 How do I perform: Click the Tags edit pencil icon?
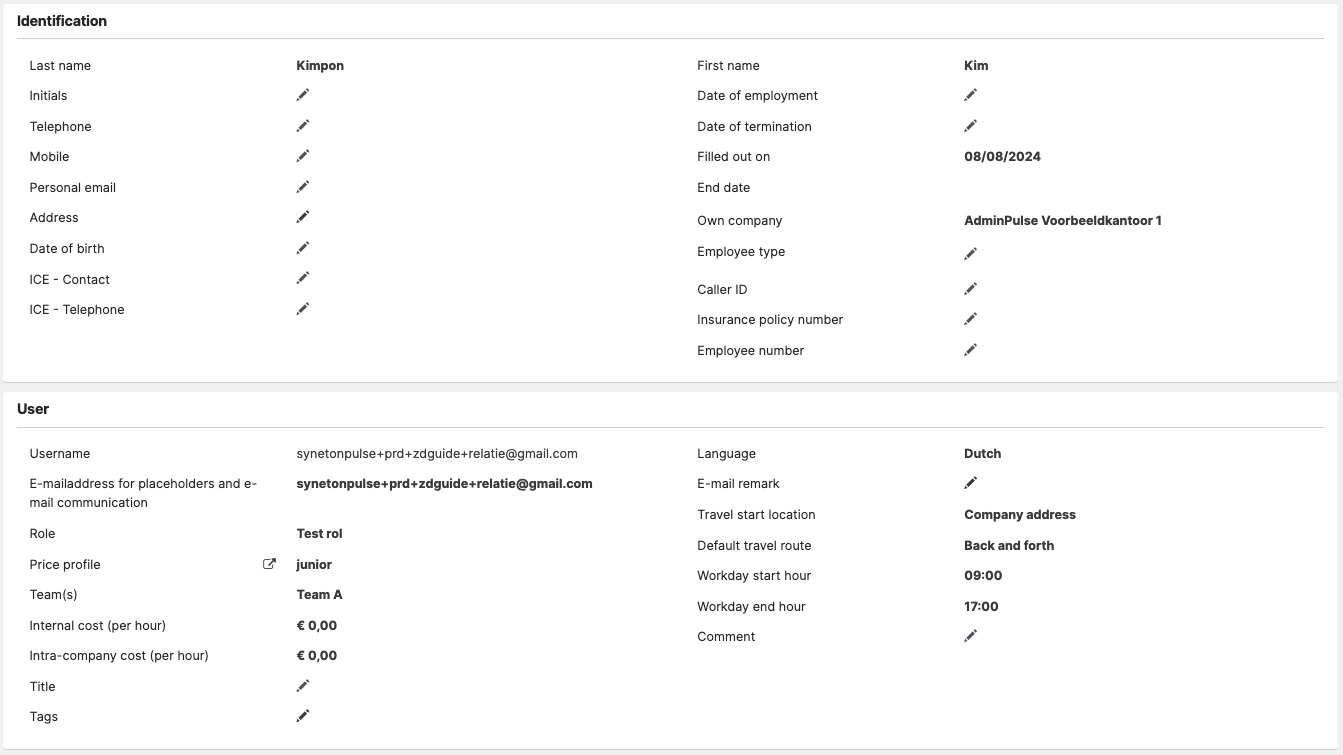click(303, 716)
